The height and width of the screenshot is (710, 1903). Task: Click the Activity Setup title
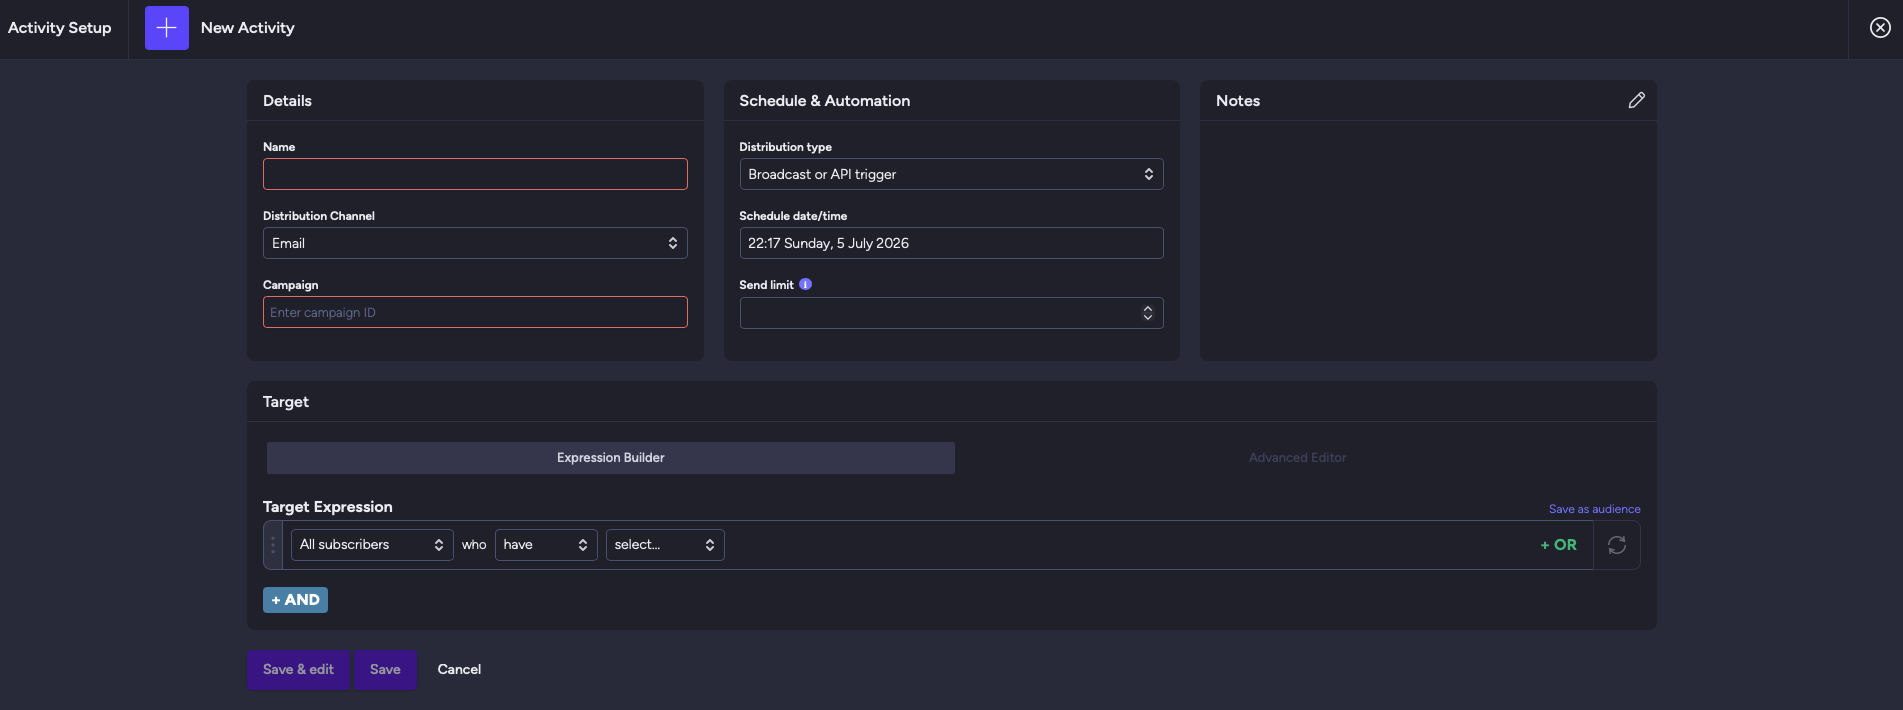tap(60, 28)
